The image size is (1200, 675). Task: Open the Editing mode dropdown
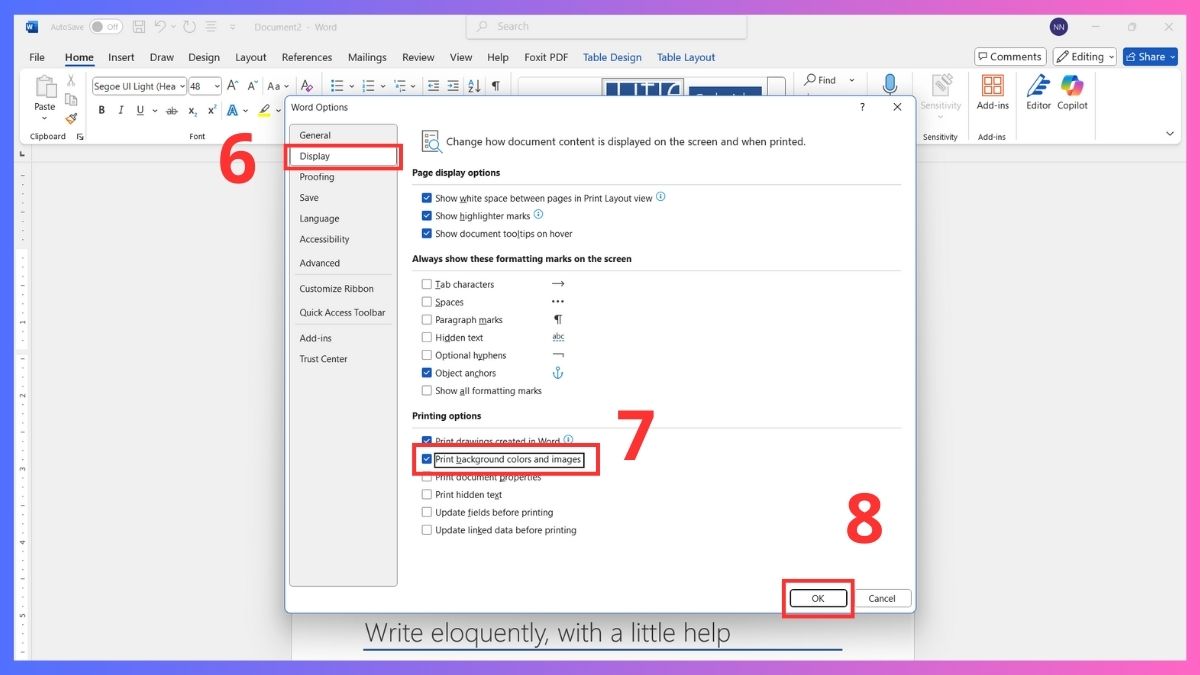tap(1084, 57)
